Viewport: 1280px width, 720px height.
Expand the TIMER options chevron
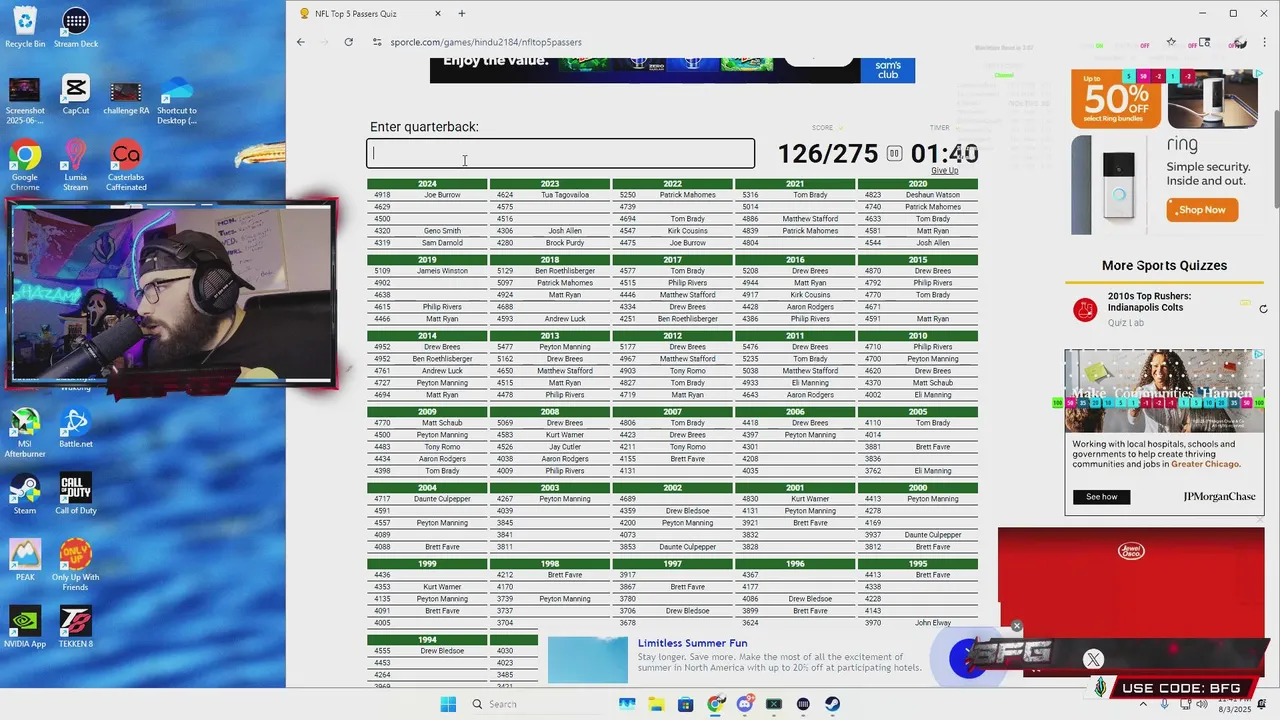tap(957, 128)
